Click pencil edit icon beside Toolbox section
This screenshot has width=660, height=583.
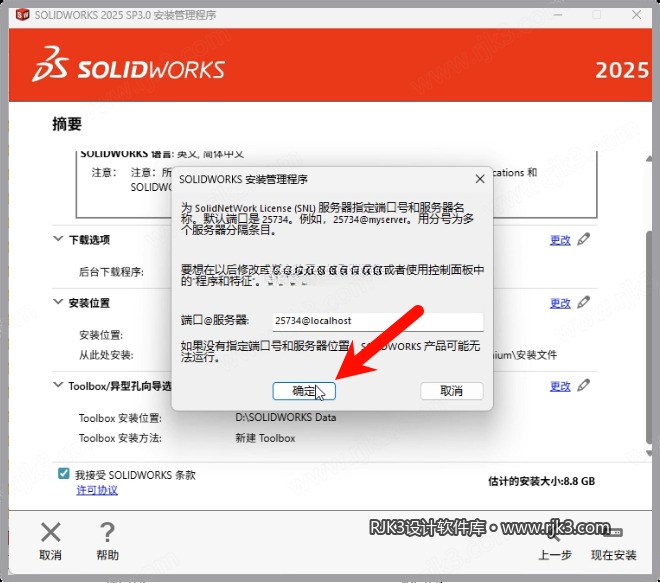tap(583, 385)
